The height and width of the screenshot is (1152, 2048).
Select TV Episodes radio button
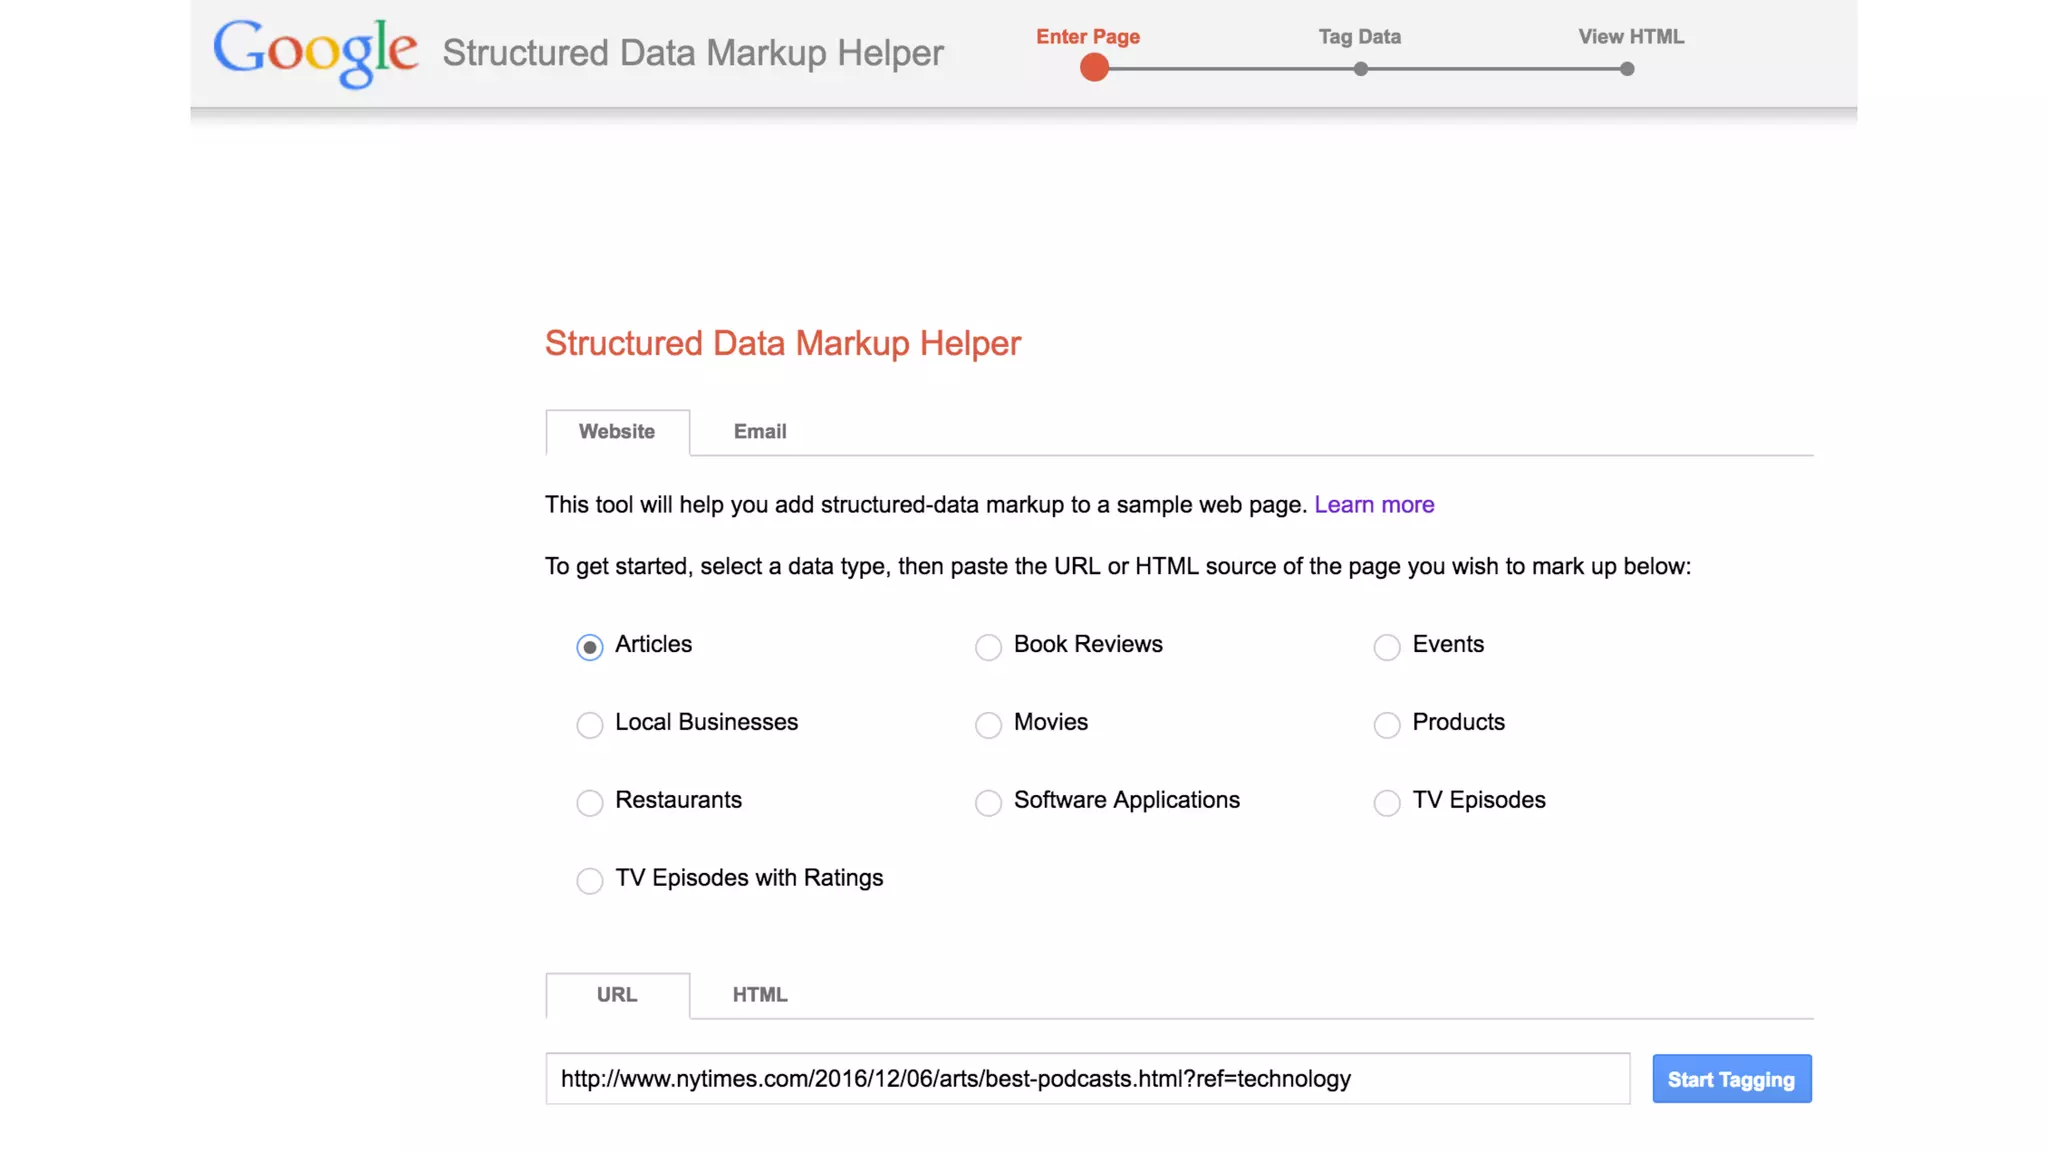(x=1386, y=803)
